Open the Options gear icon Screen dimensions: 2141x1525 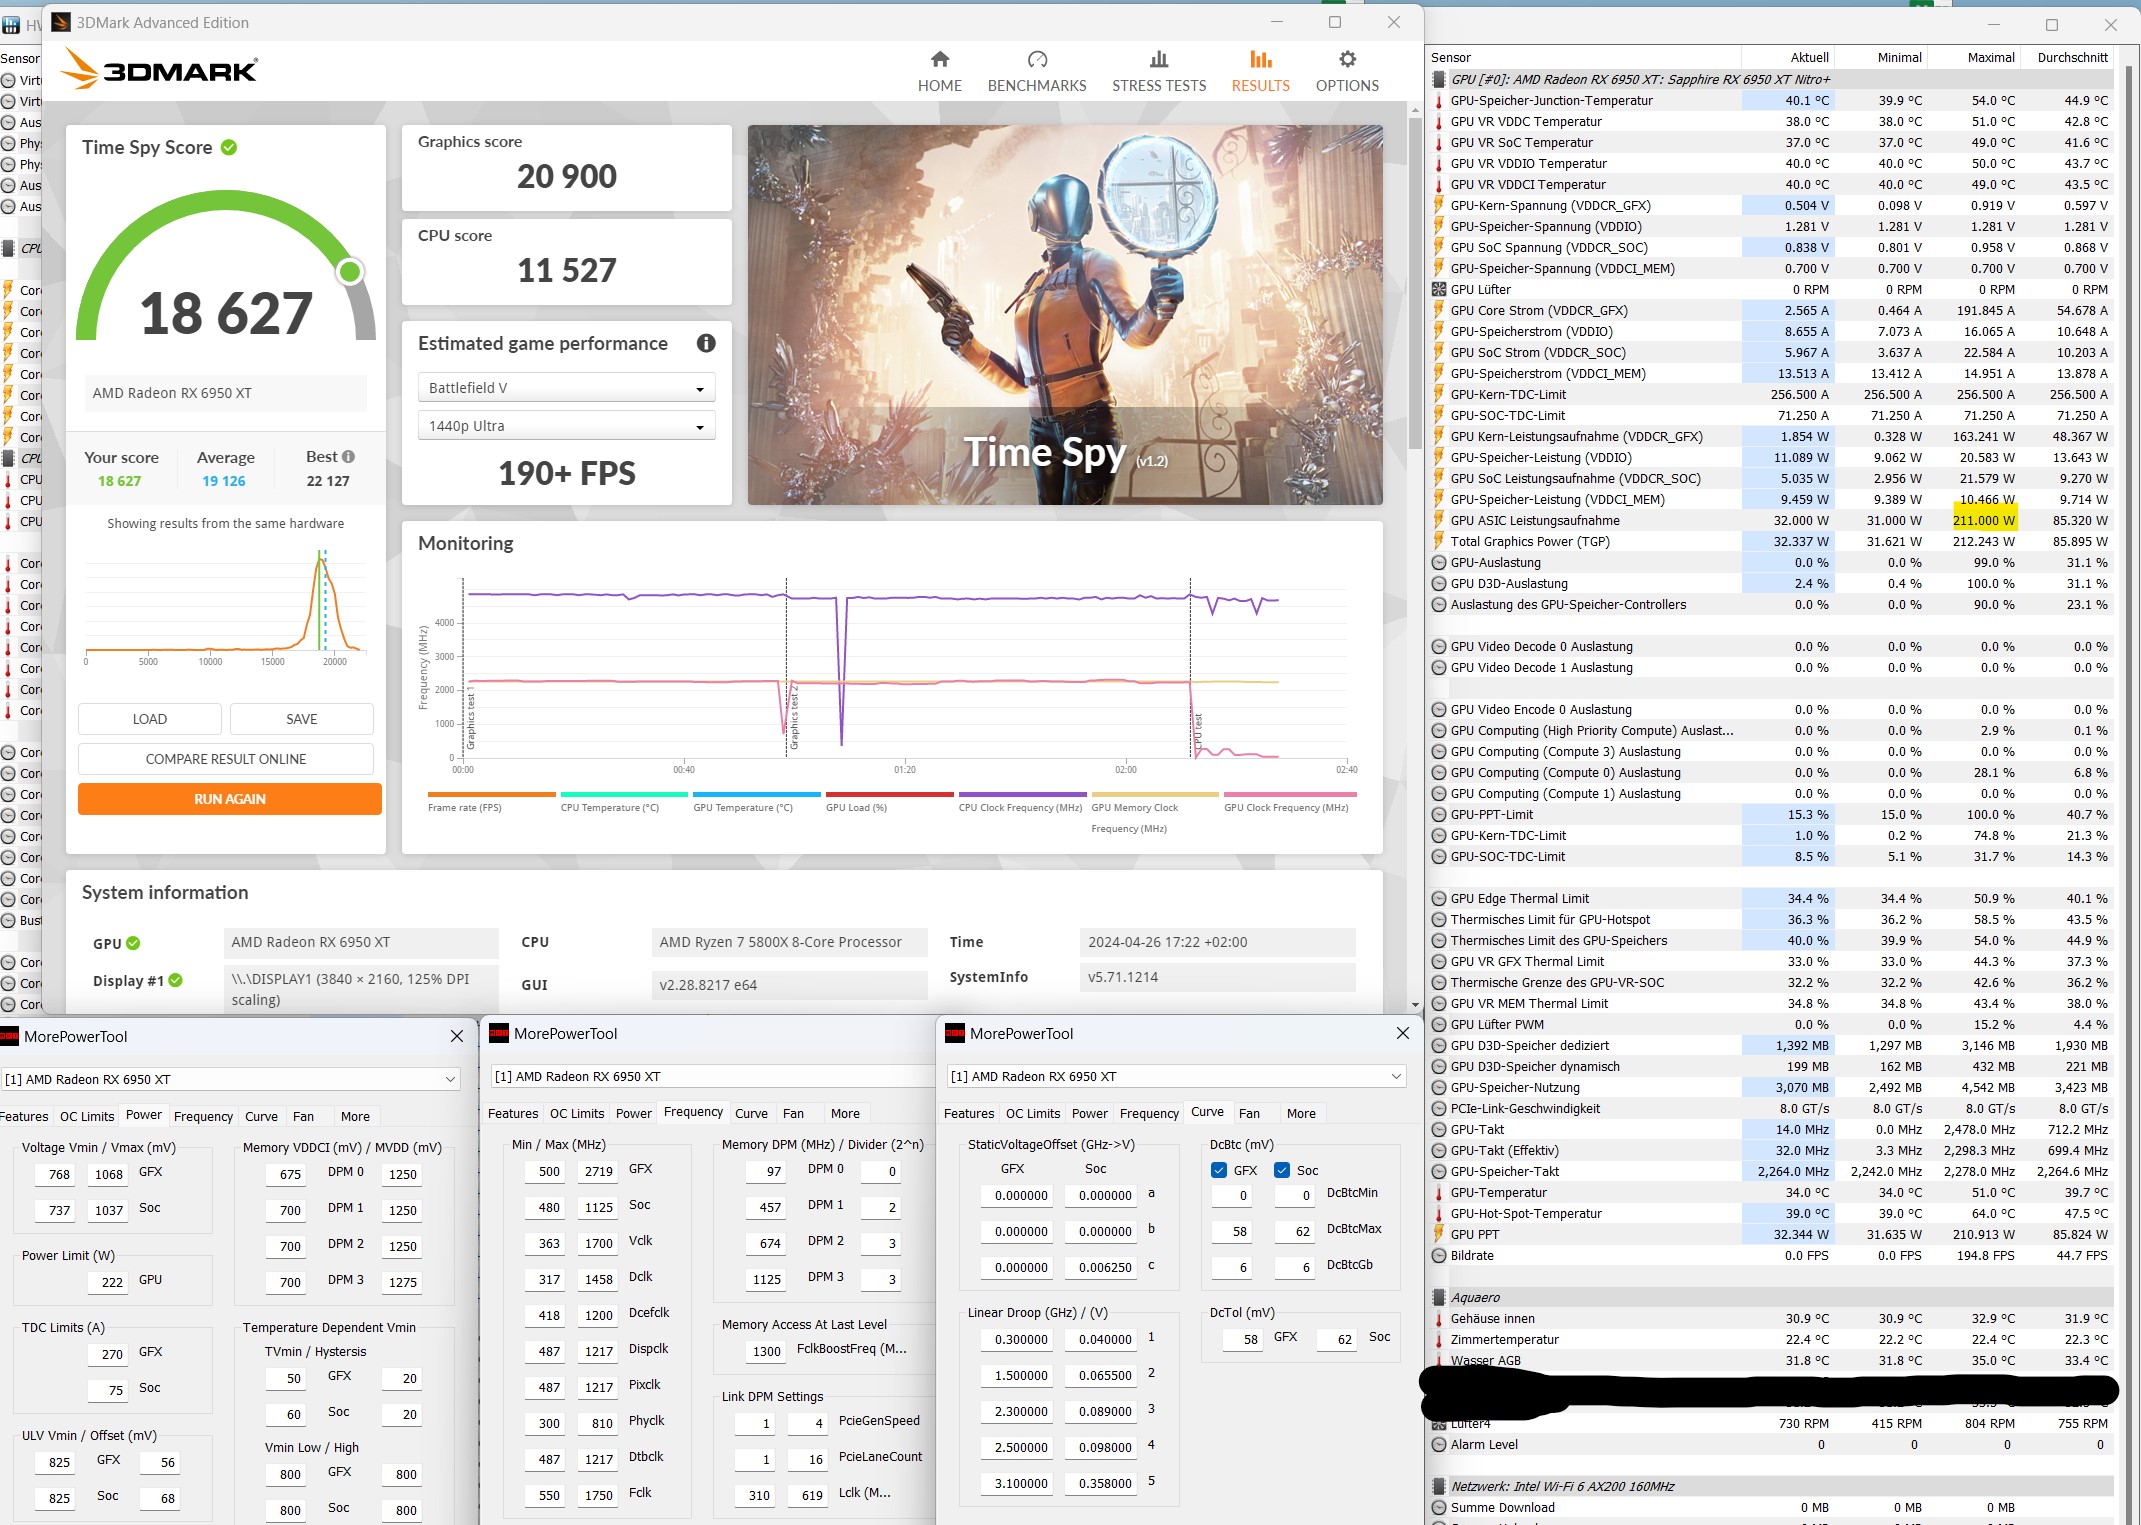click(x=1347, y=60)
